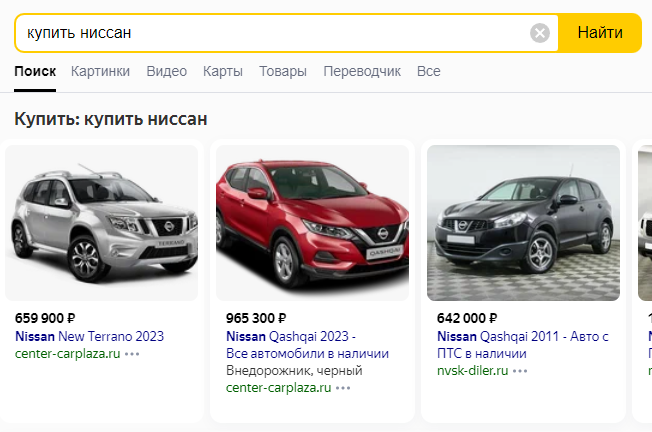The height and width of the screenshot is (432, 652).
Task: Open the three-dot menu on the Terrano card
Action: tap(132, 354)
